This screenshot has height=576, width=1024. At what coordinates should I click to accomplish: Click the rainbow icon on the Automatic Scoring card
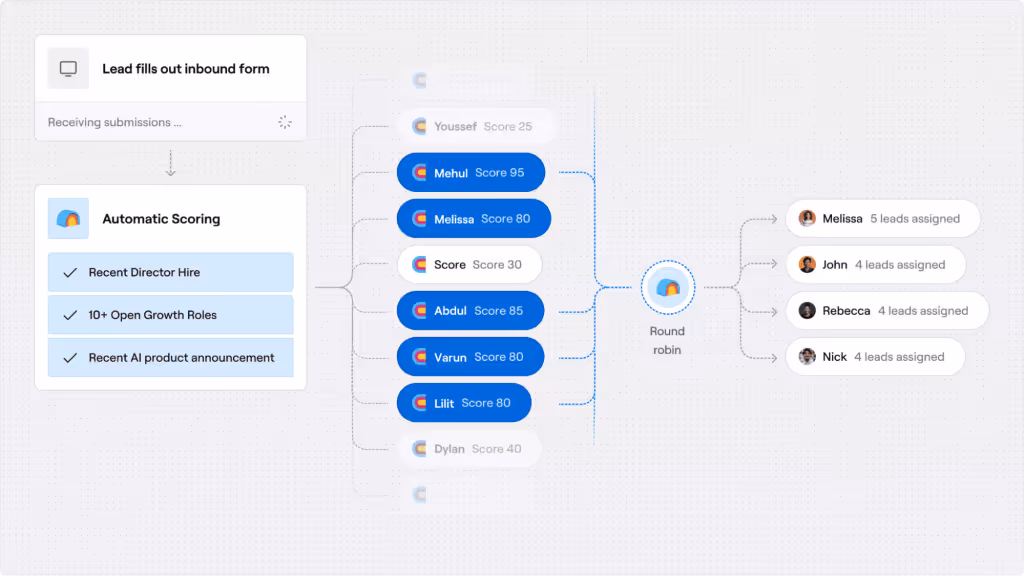click(x=67, y=218)
